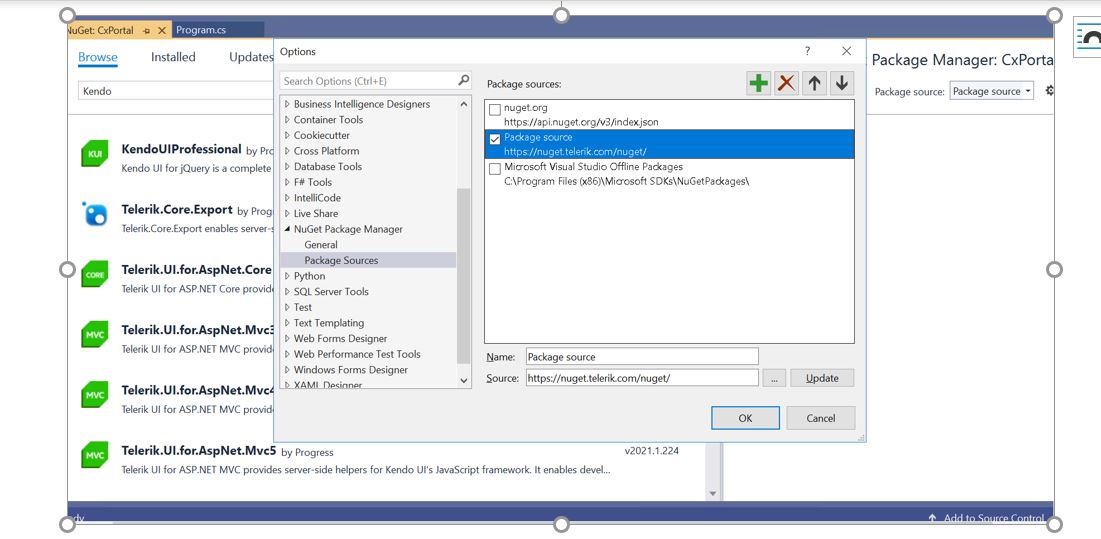Enable Microsoft Visual Studio Offline Packages checkbox
1101x539 pixels.
(495, 168)
